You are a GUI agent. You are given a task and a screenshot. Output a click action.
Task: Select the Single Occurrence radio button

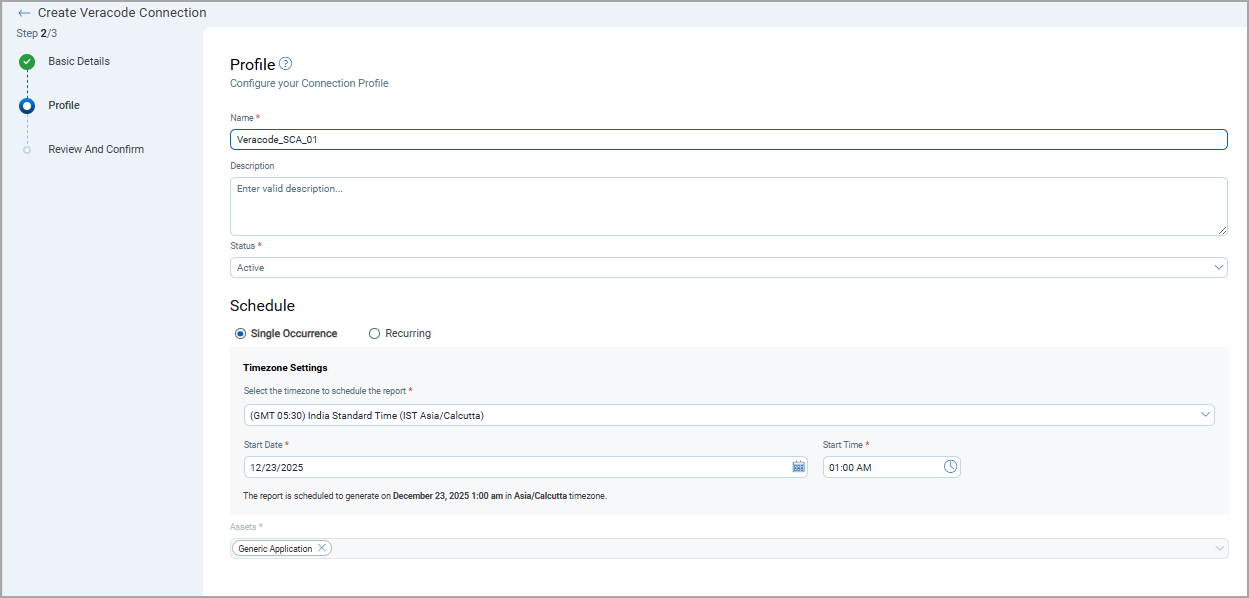240,334
